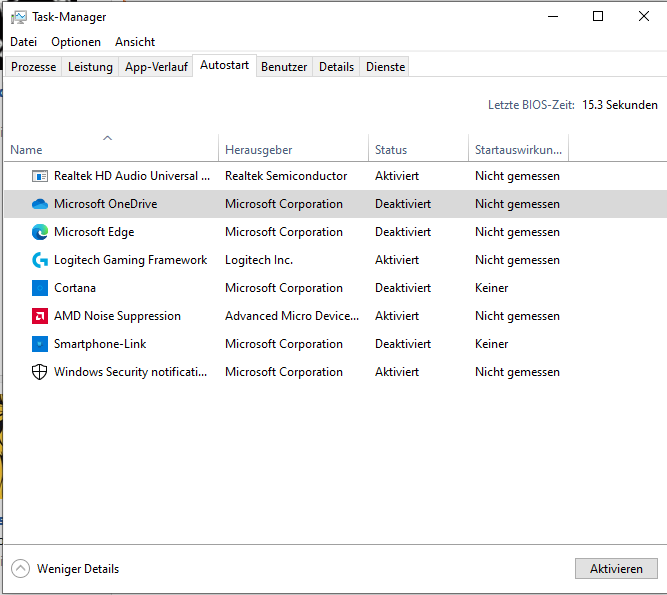The width and height of the screenshot is (667, 595).
Task: Click the Cortana app icon
Action: [40, 288]
